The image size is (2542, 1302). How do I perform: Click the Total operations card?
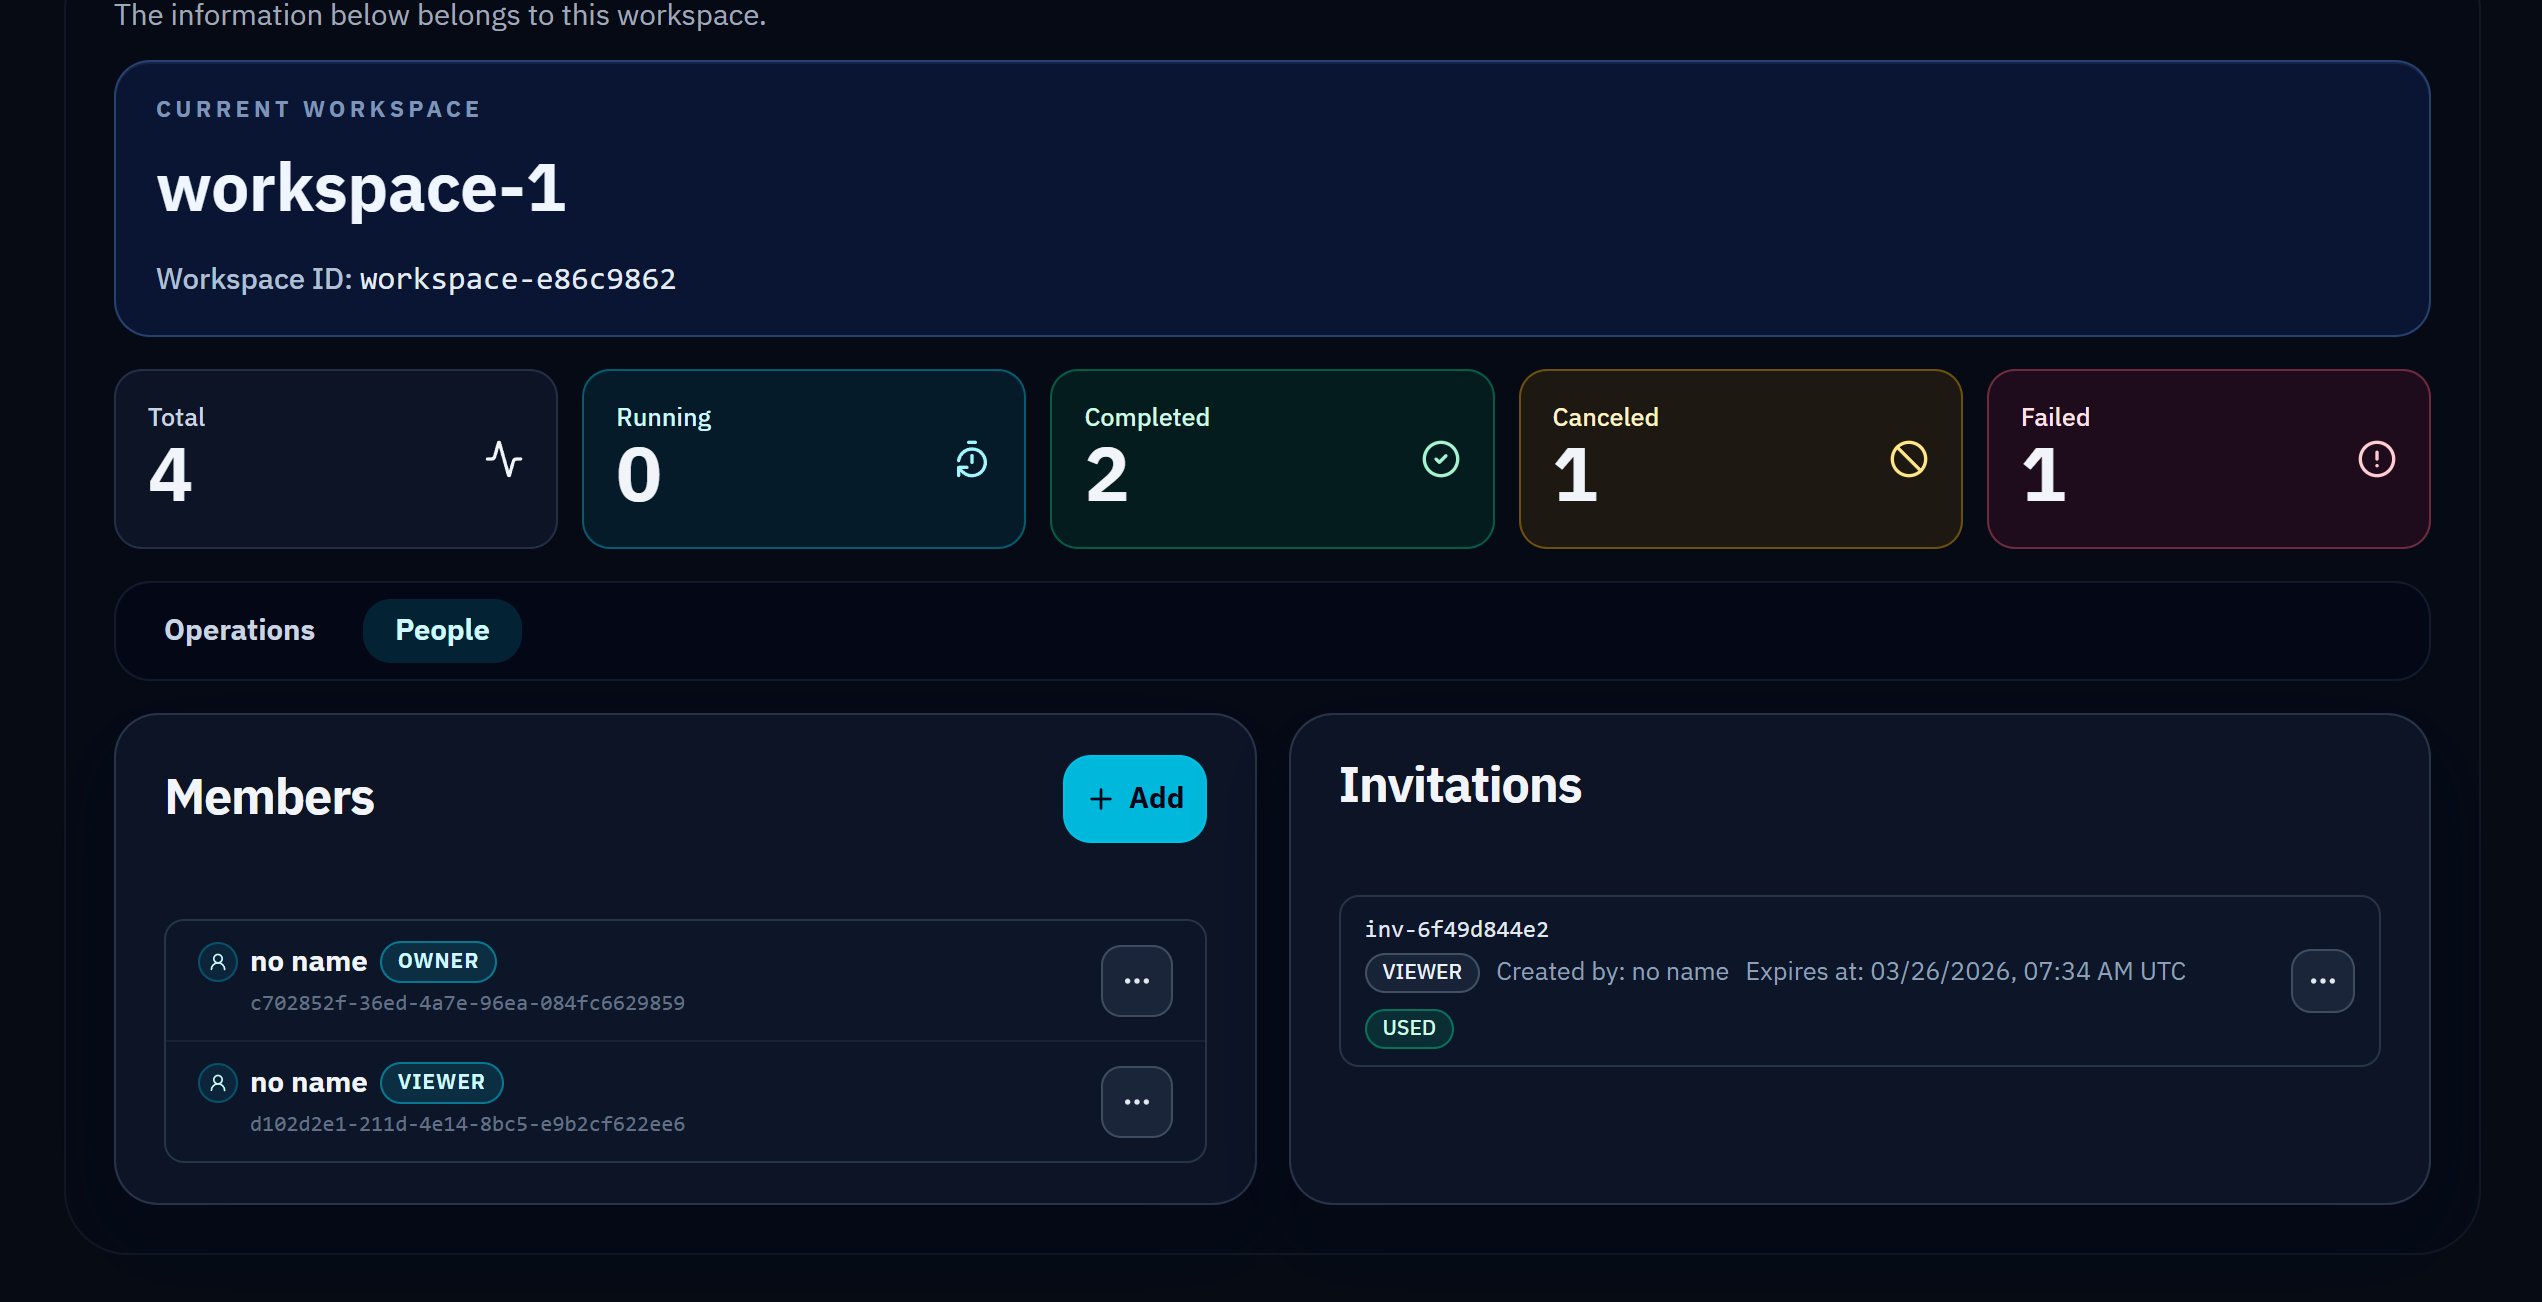pyautogui.click(x=336, y=459)
